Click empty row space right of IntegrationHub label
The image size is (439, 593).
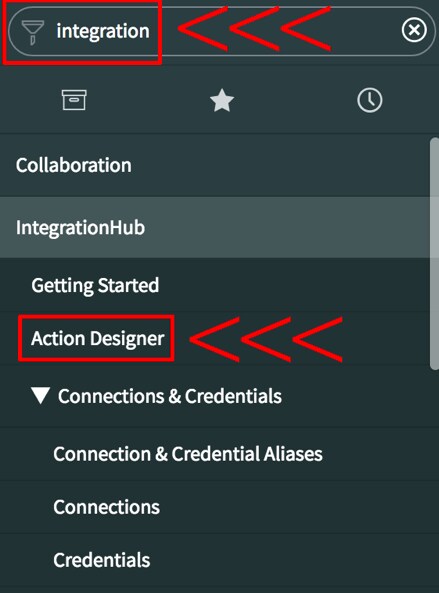(x=287, y=227)
